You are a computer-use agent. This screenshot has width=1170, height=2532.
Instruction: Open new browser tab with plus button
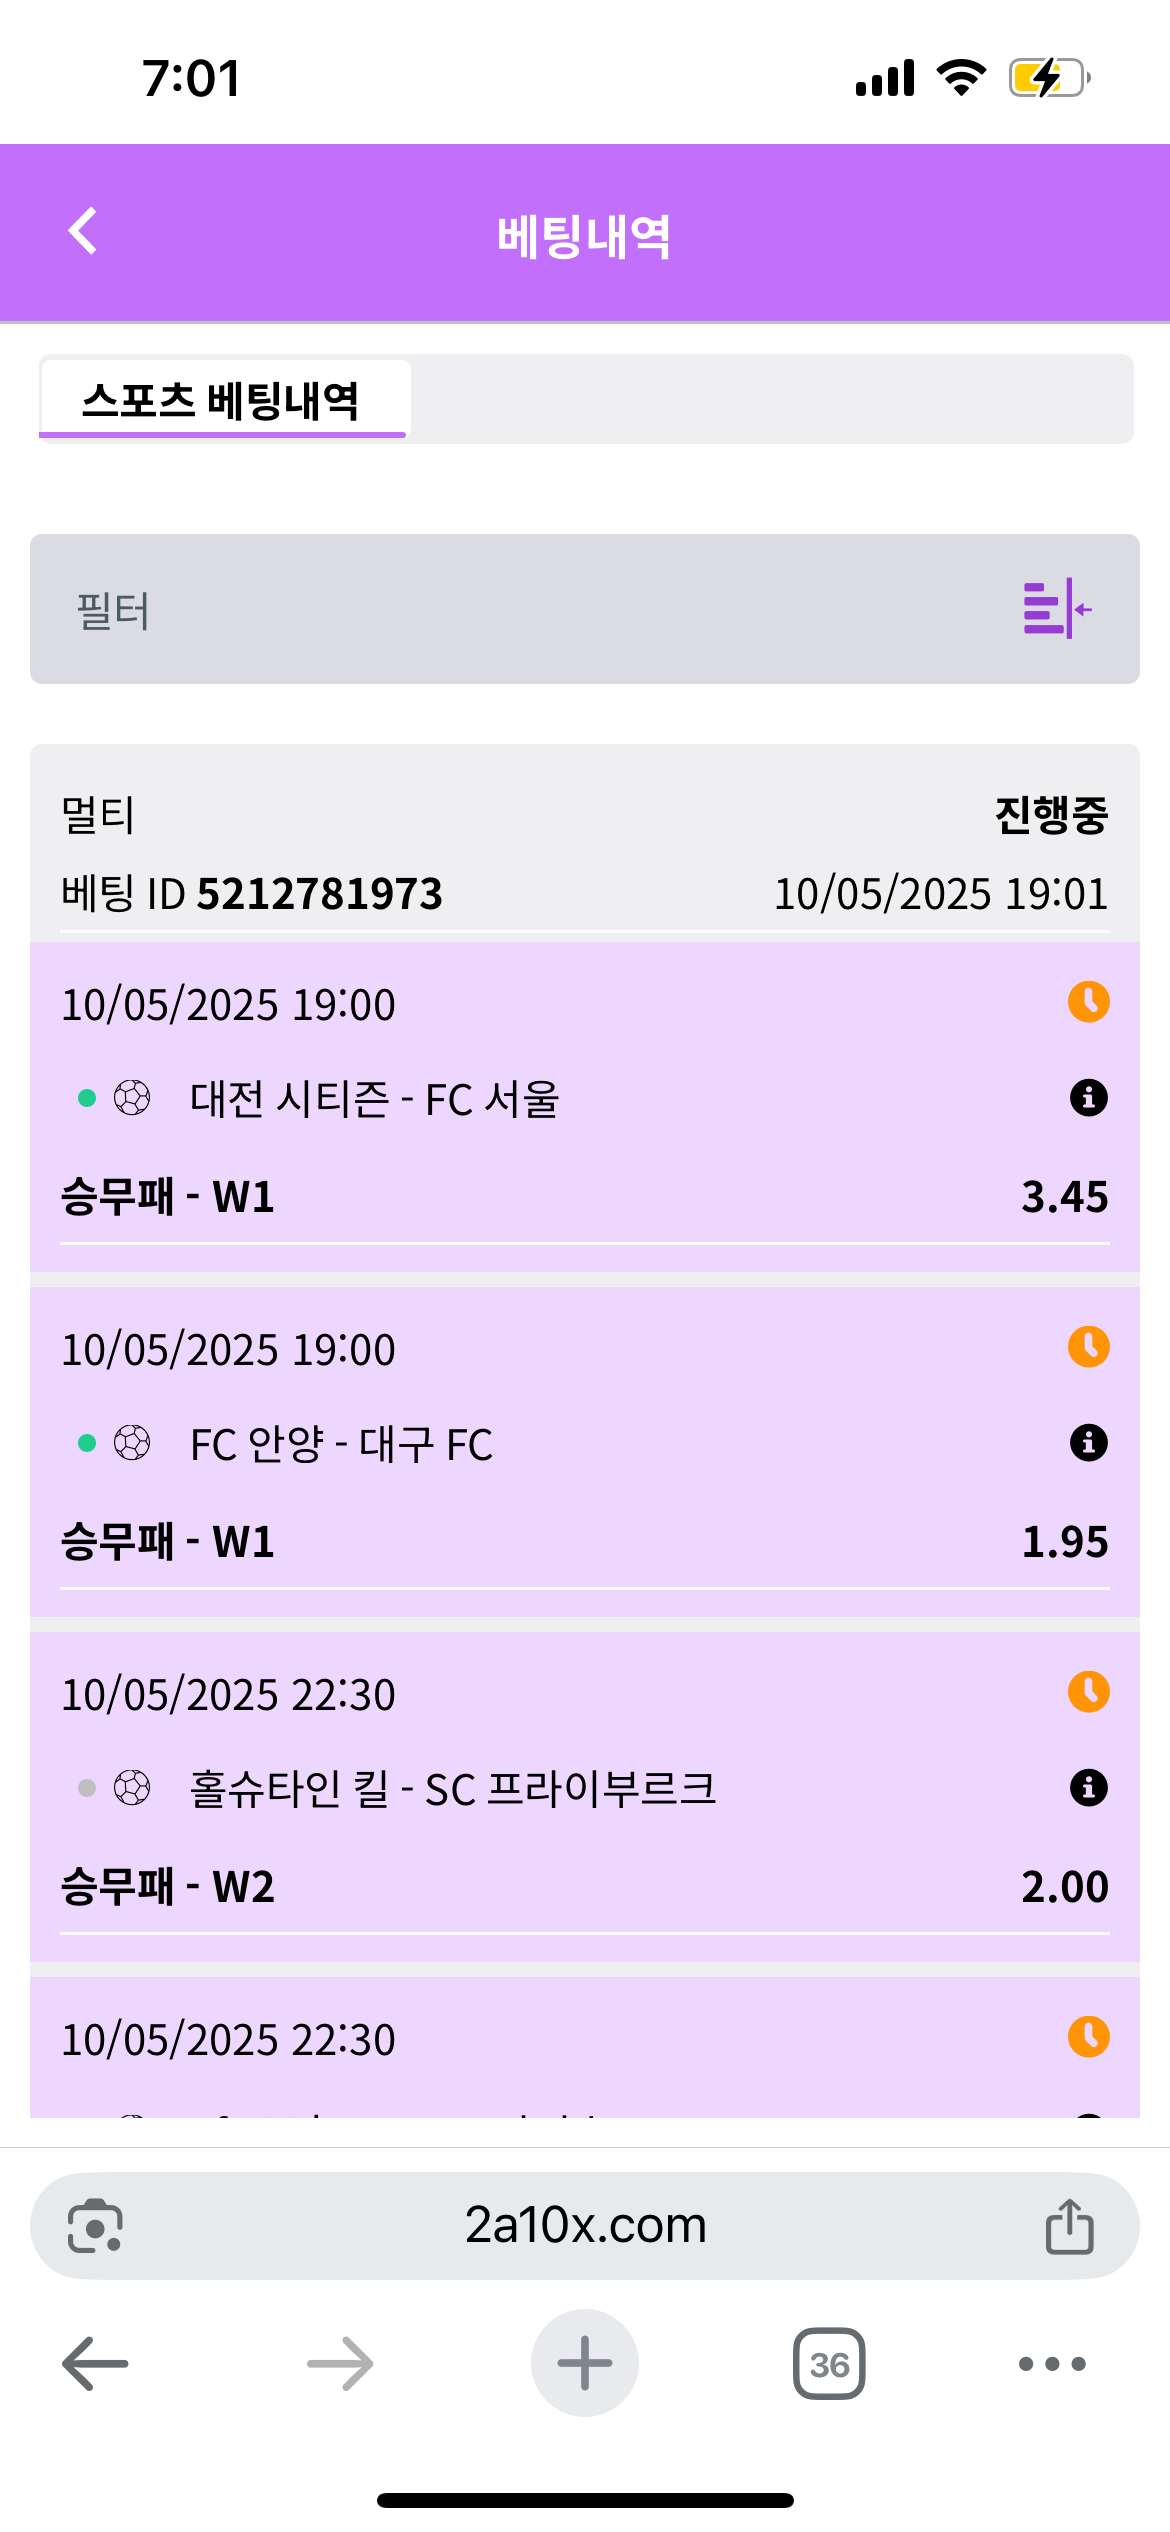585,2364
